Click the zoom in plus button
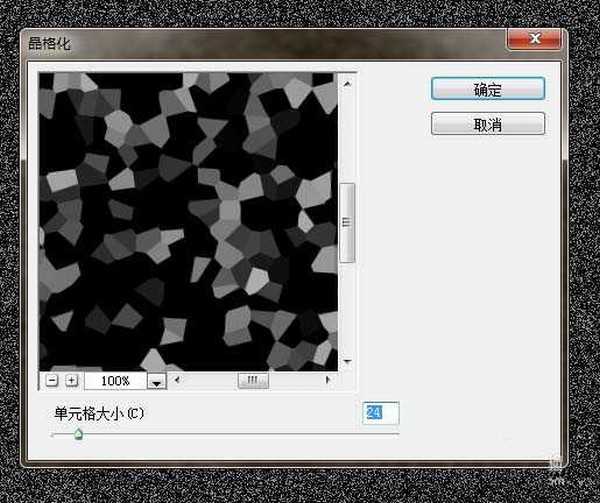The image size is (600, 503). [x=71, y=380]
